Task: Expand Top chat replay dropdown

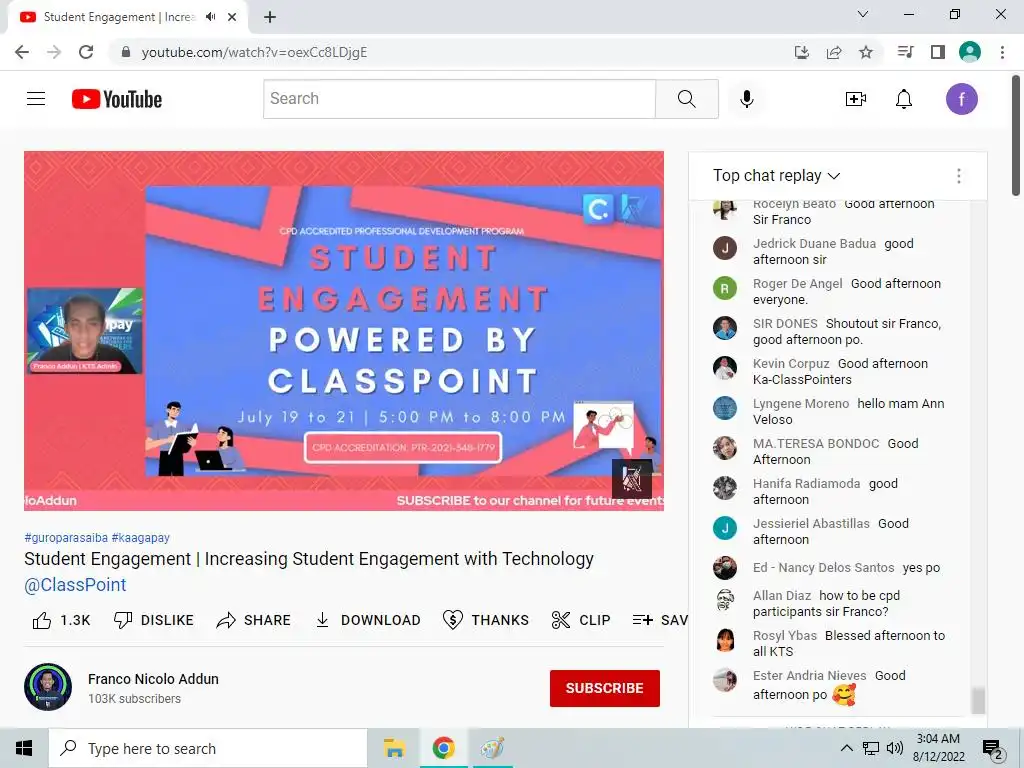Action: 776,176
